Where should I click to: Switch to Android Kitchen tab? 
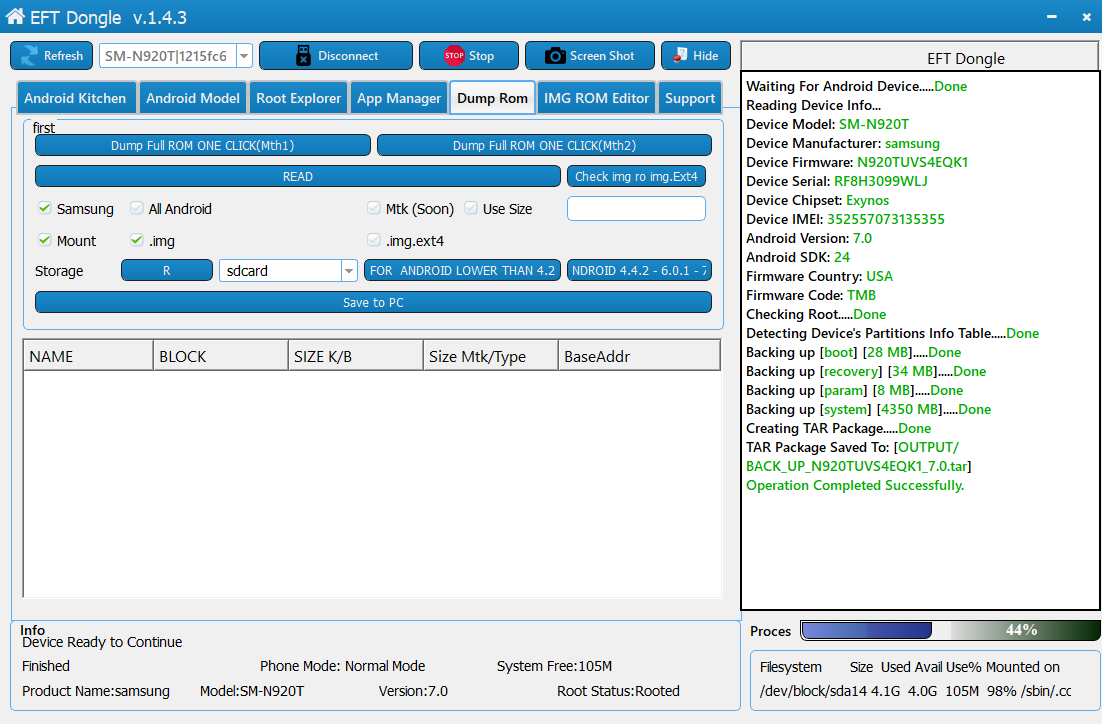[75, 98]
